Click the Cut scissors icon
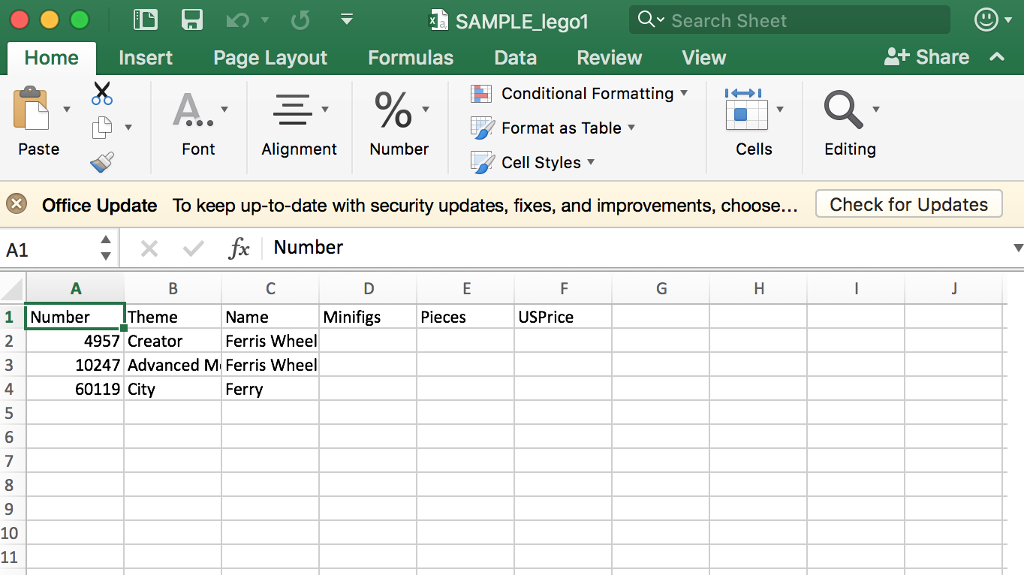Image resolution: width=1024 pixels, height=575 pixels. 102,93
